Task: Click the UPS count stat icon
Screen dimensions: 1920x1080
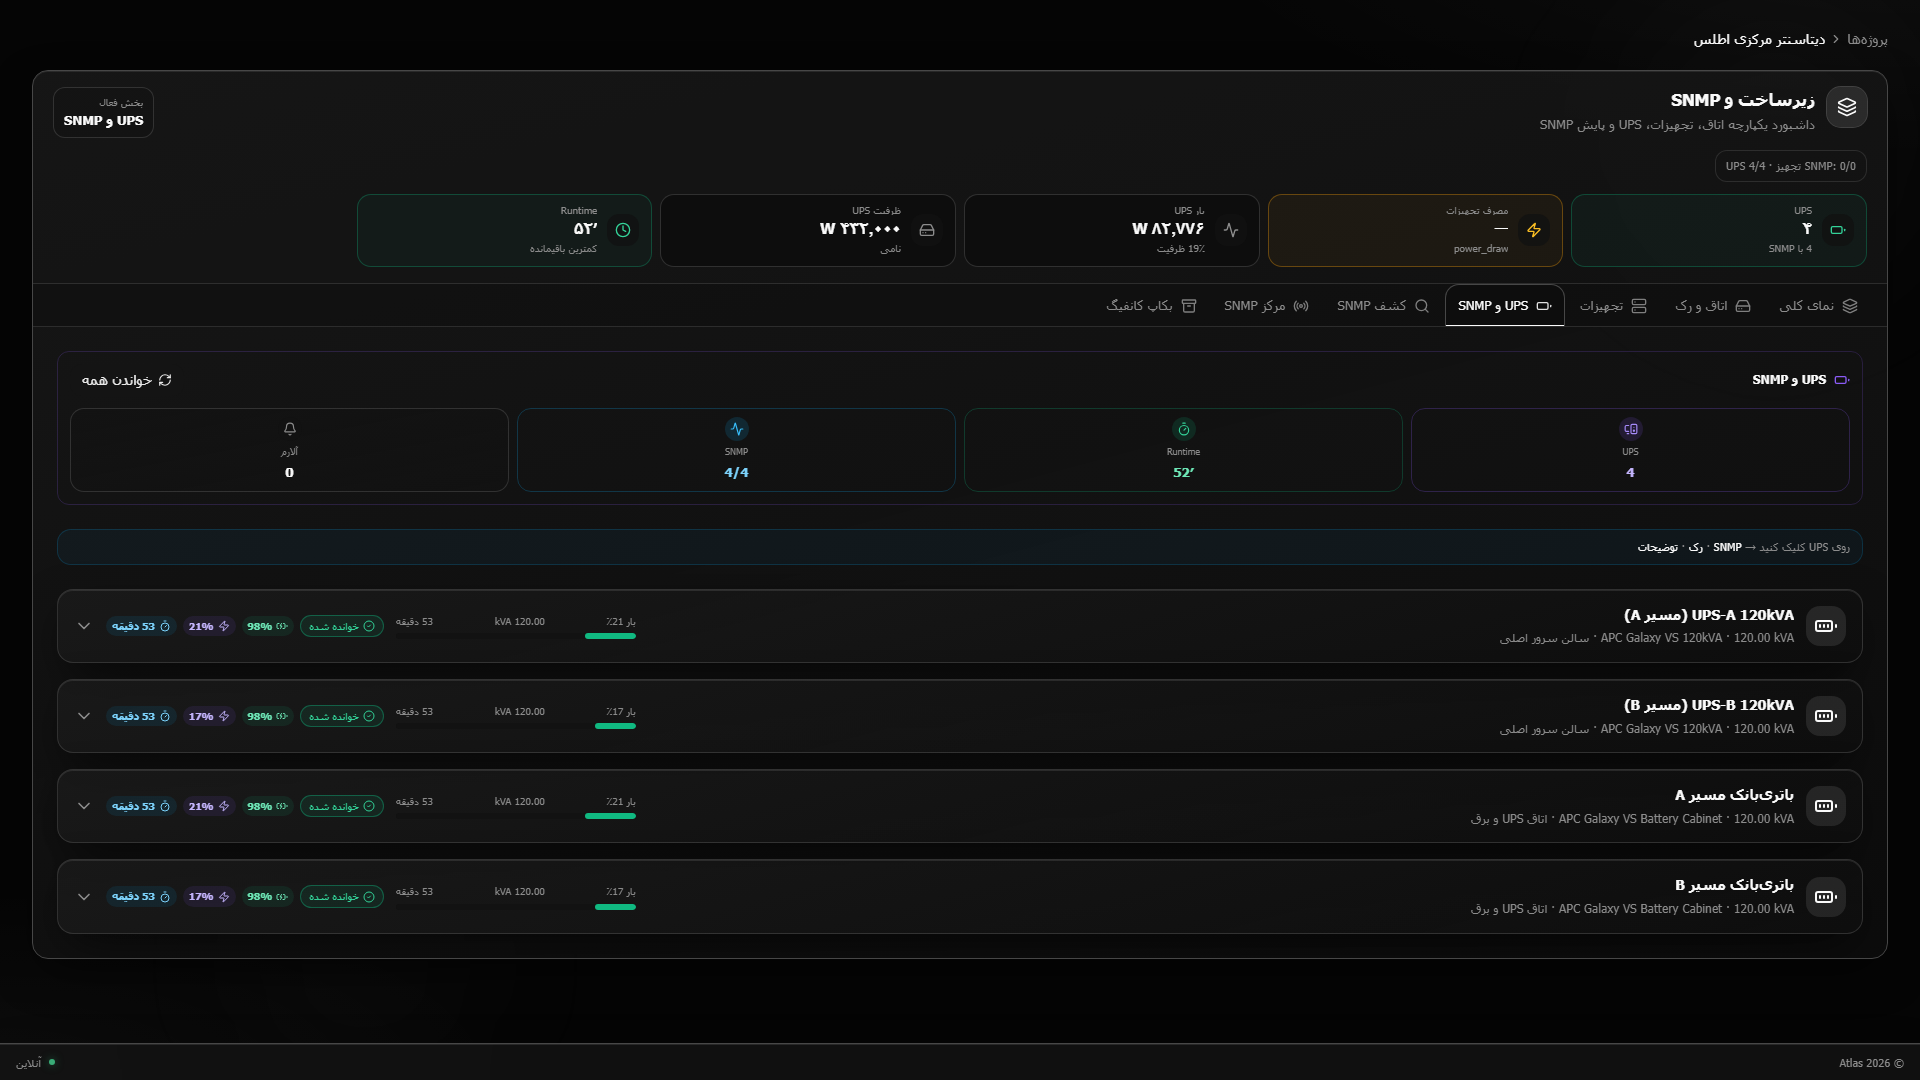Action: point(1631,429)
